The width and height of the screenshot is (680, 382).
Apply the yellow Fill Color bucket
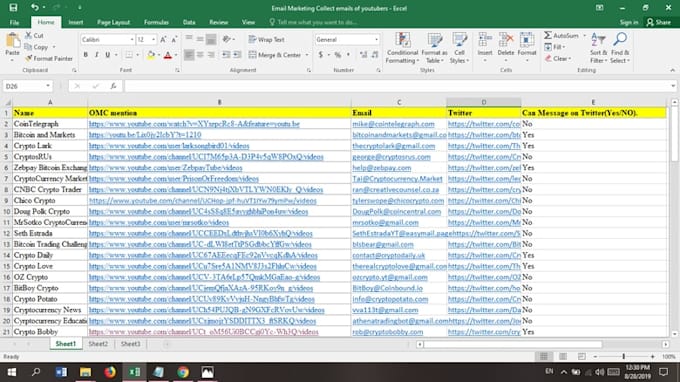[x=151, y=55]
